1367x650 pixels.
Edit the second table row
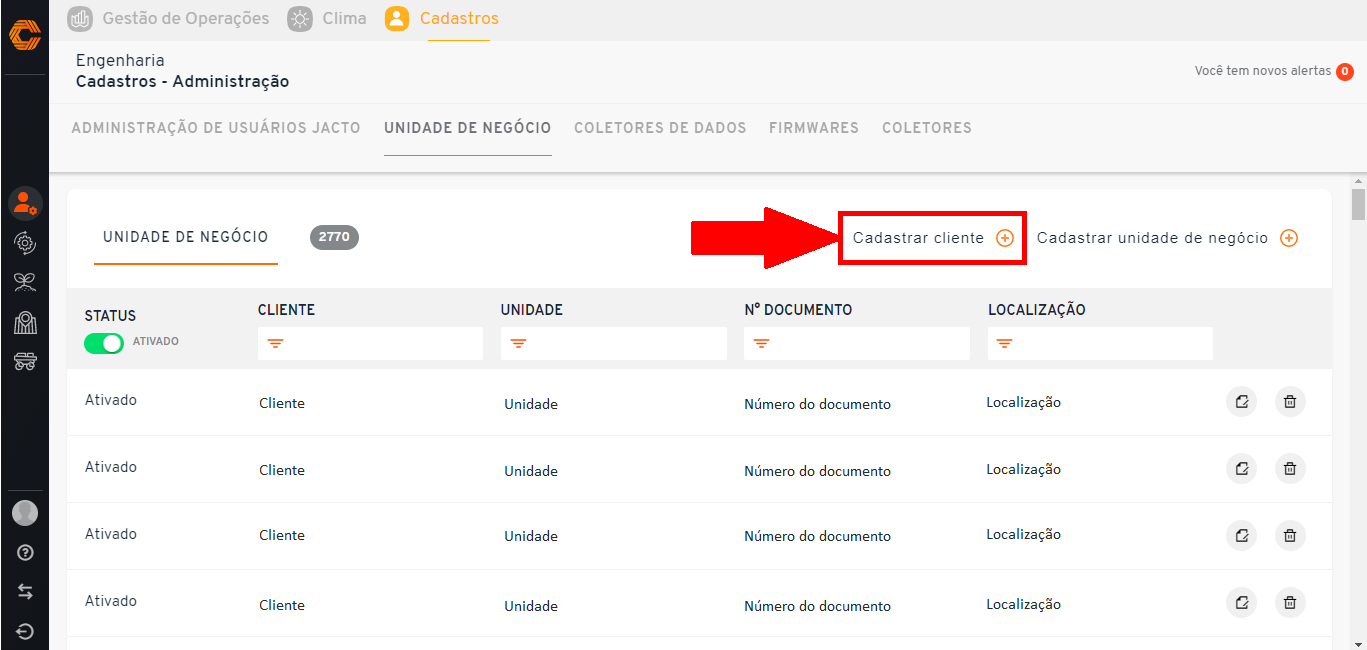pos(1241,468)
